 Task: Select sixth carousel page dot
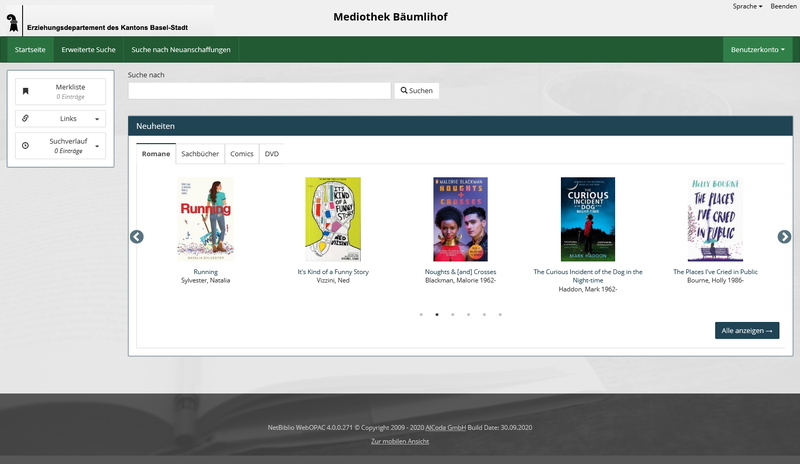500,314
